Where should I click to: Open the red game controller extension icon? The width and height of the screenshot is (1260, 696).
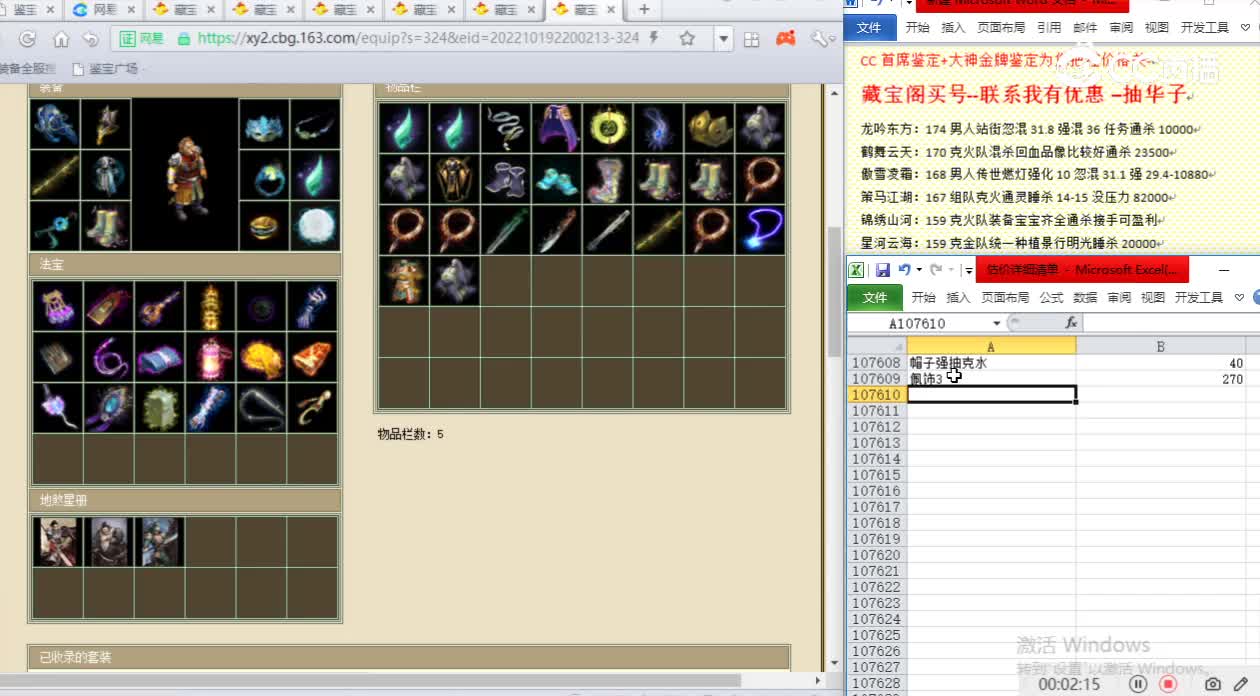tap(786, 39)
